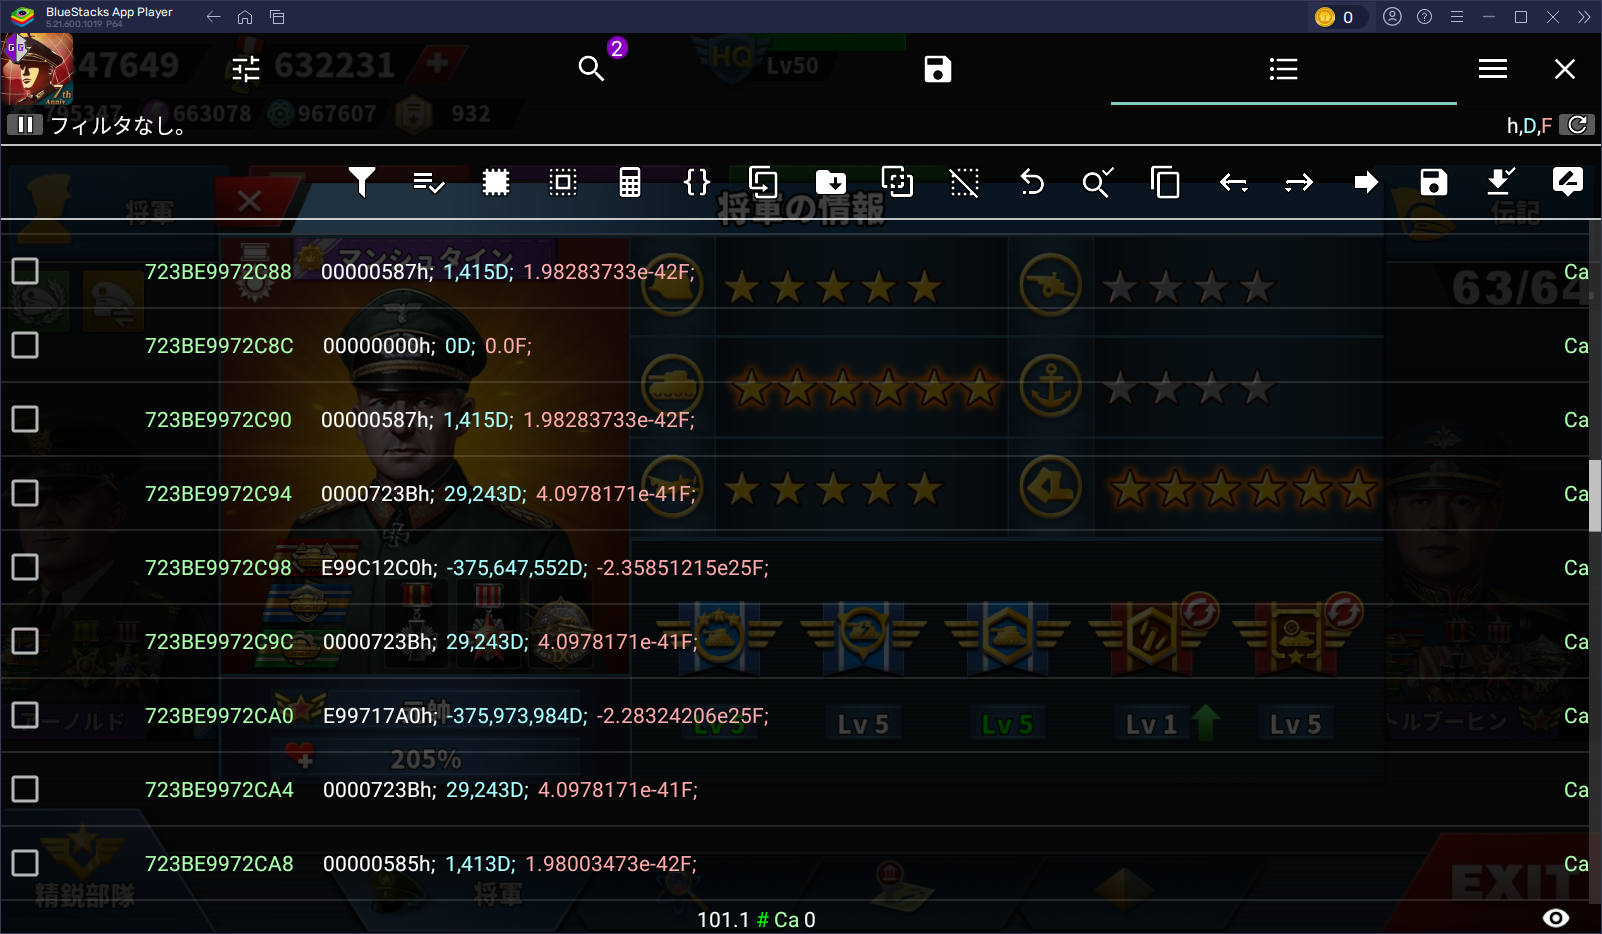The image size is (1602, 934).
Task: Click the select all filled-square icon
Action: [496, 182]
